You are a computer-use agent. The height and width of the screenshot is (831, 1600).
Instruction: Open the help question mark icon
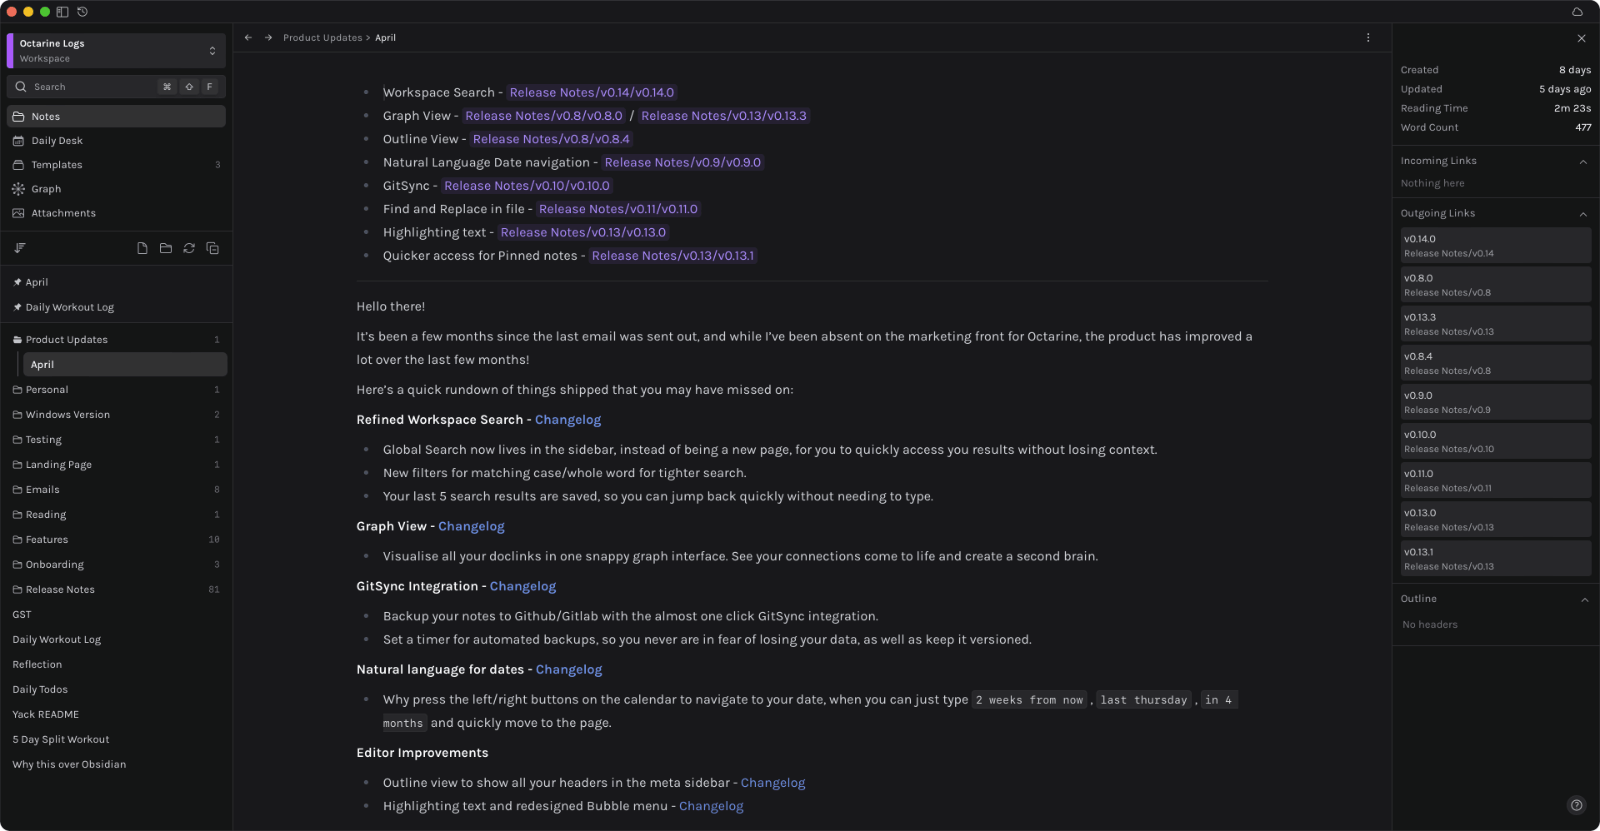pyautogui.click(x=1576, y=805)
